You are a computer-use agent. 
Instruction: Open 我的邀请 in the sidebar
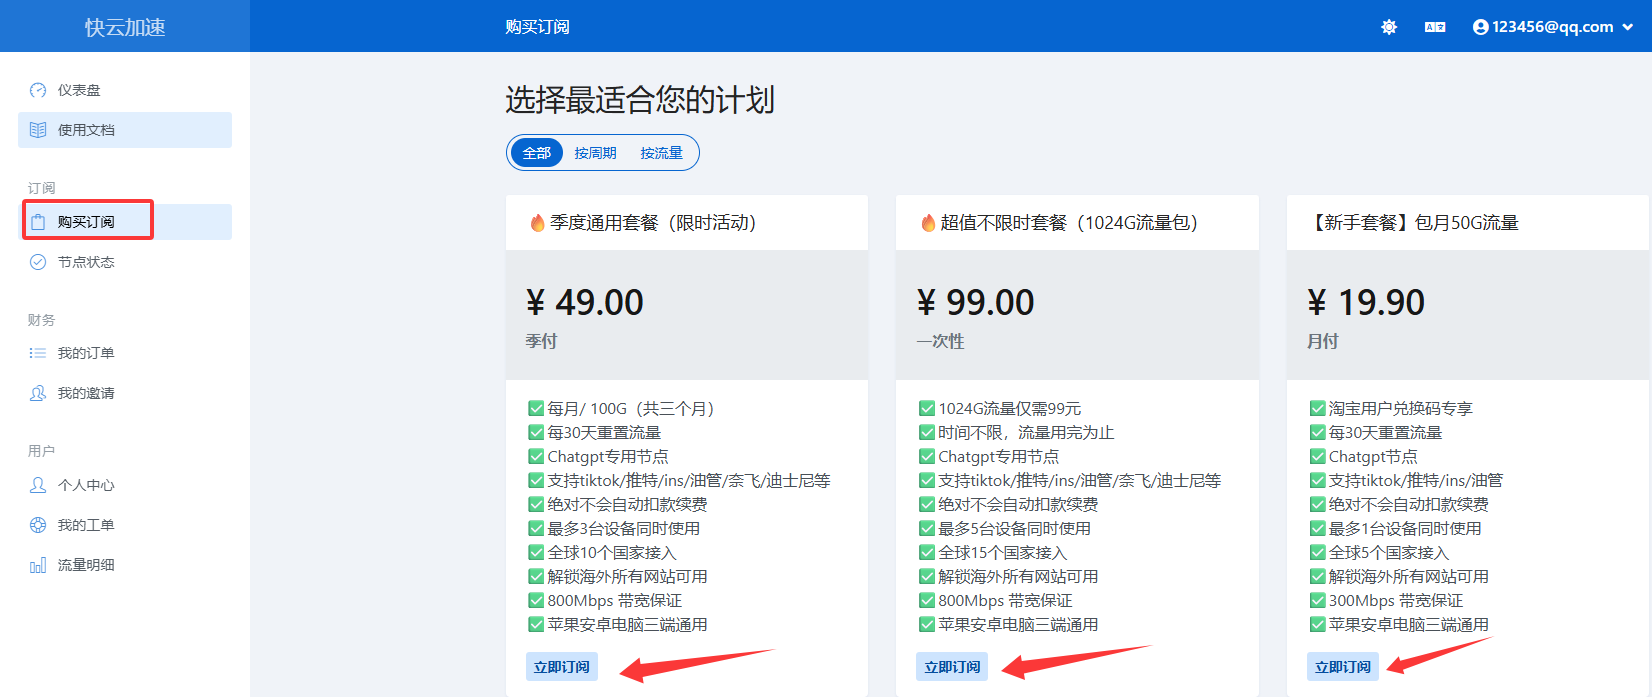click(x=125, y=393)
